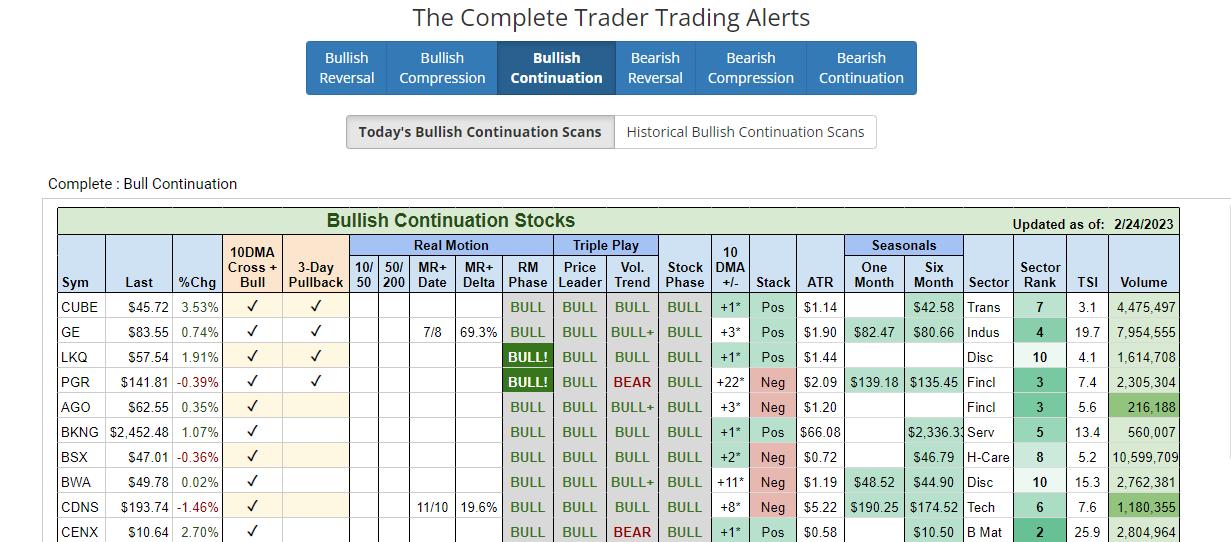
Task: Click the dark green BULL! cell for LKQ
Action: pyautogui.click(x=528, y=357)
